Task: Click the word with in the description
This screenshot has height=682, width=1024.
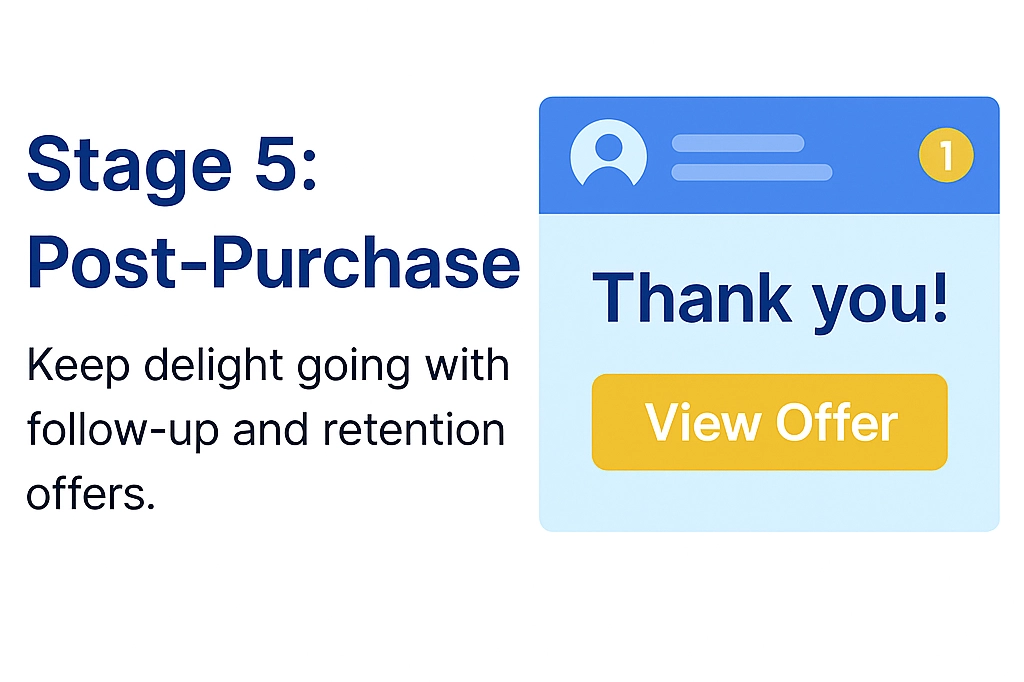Action: tap(469, 367)
